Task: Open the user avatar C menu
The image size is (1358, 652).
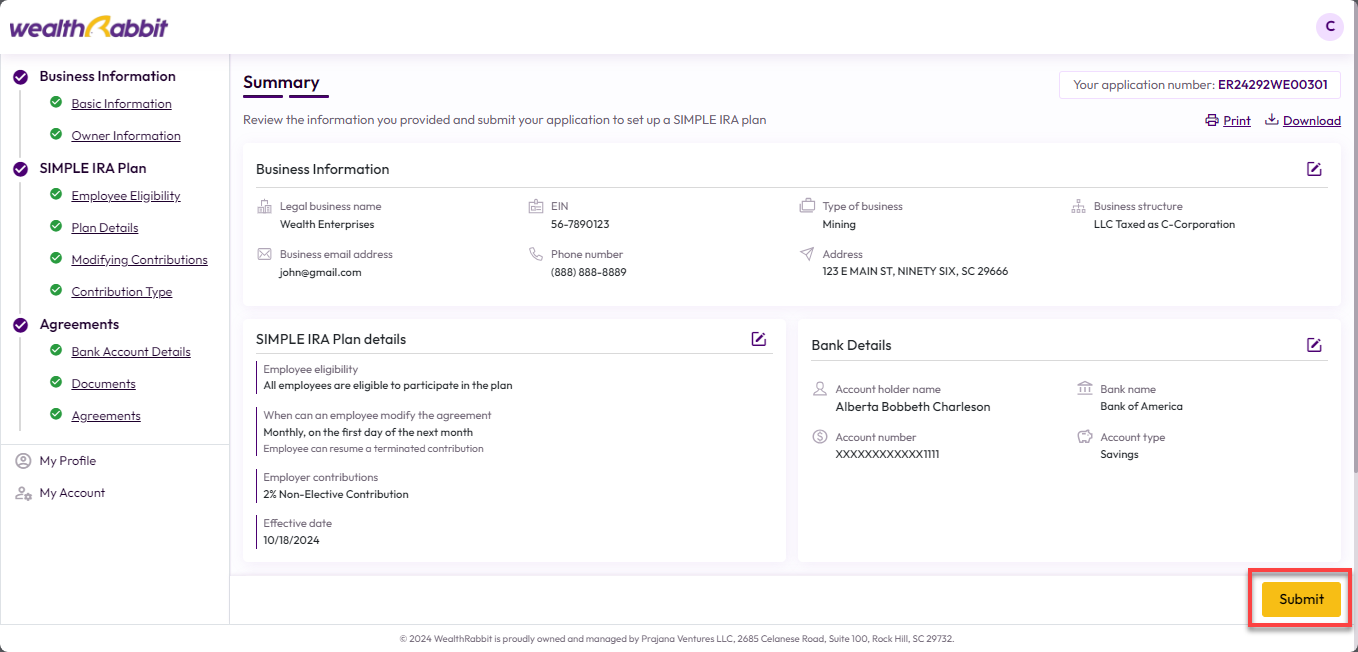Action: 1329,27
